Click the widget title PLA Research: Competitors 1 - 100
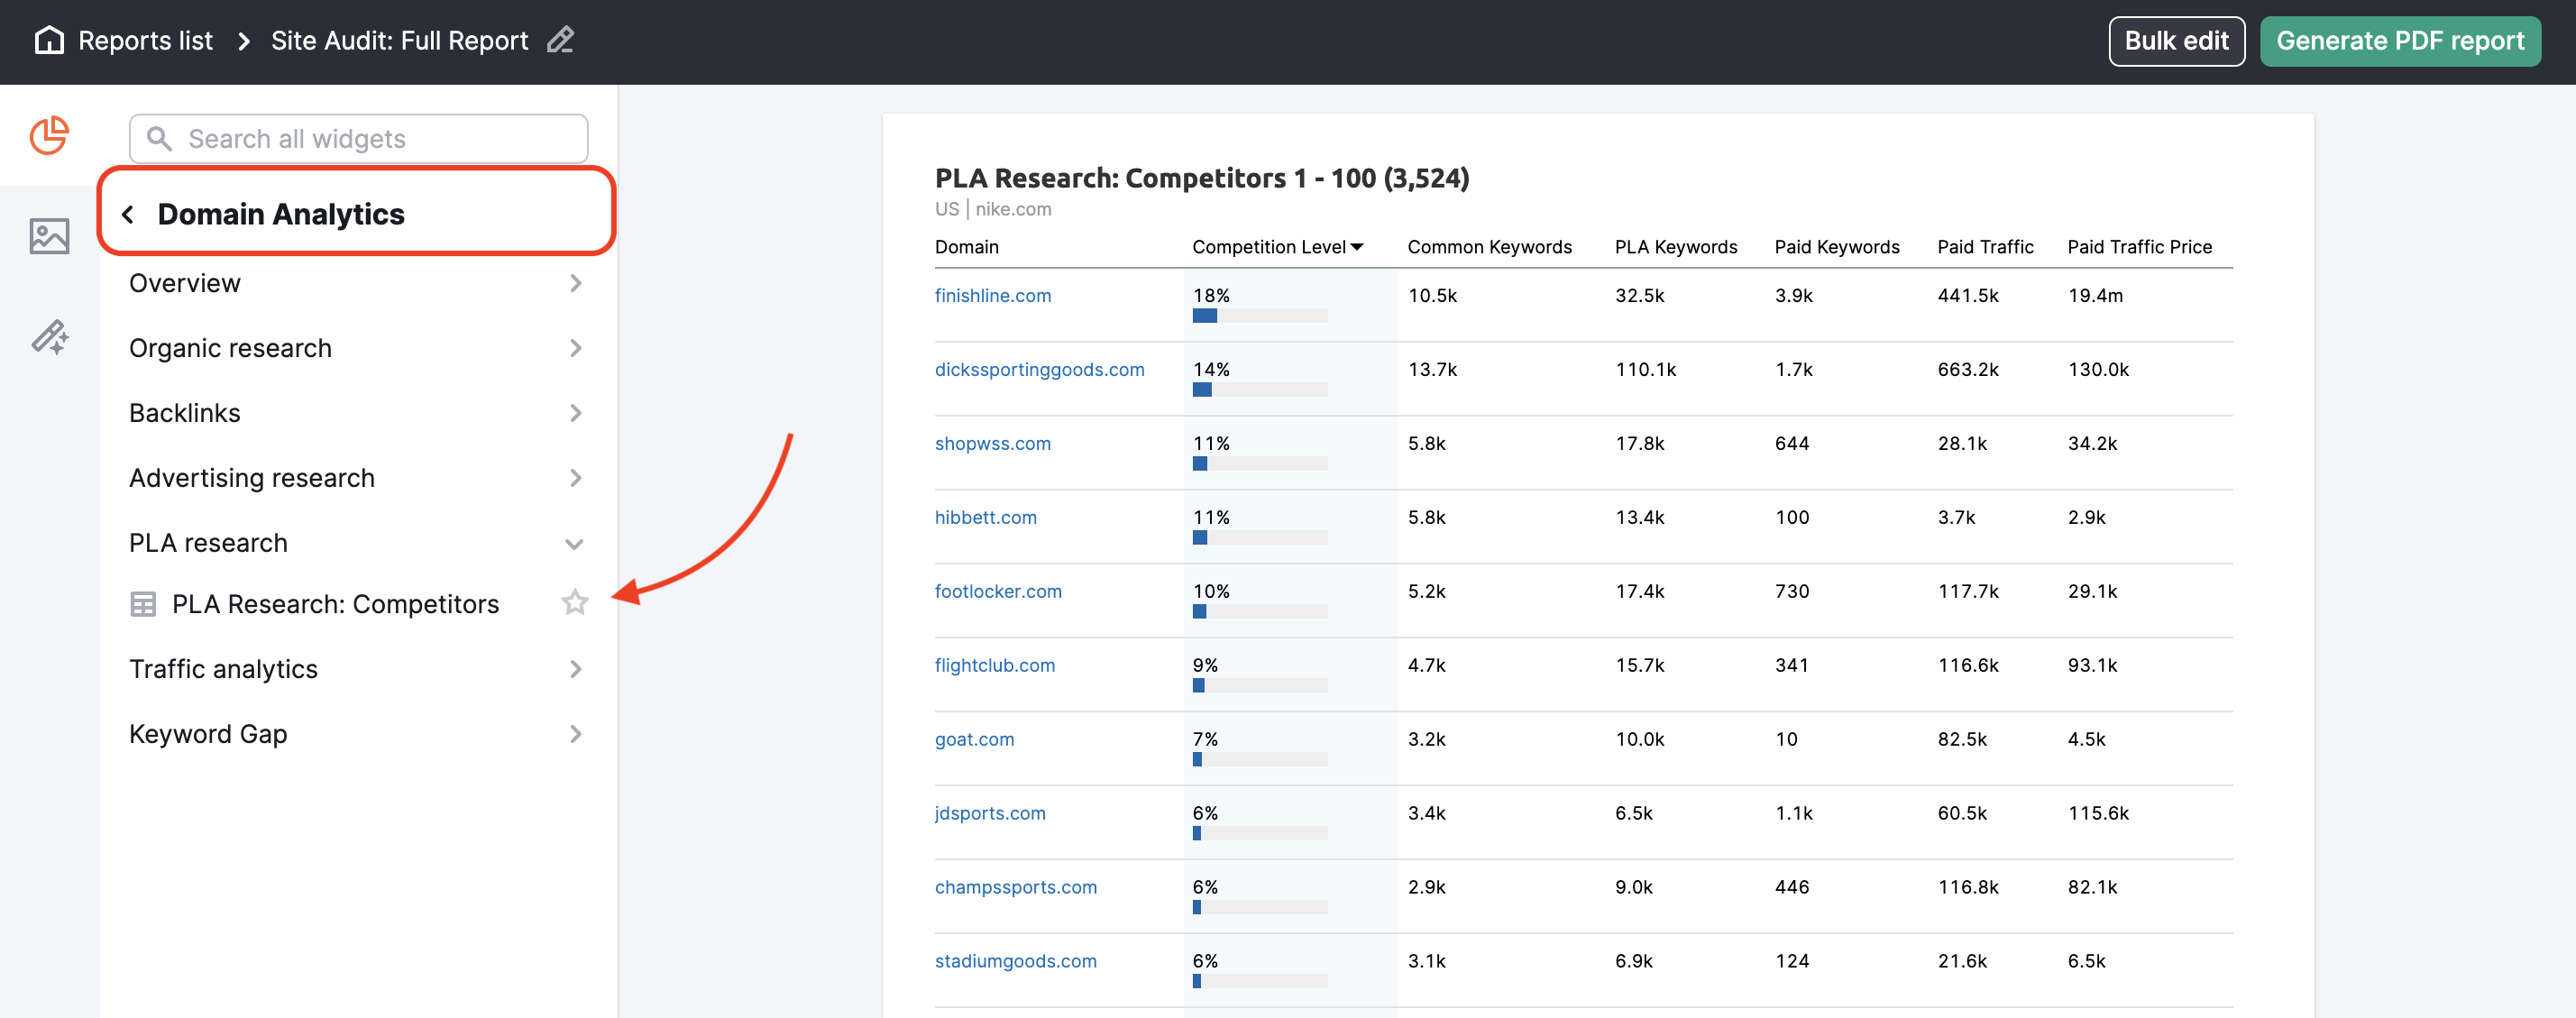 pyautogui.click(x=1201, y=178)
